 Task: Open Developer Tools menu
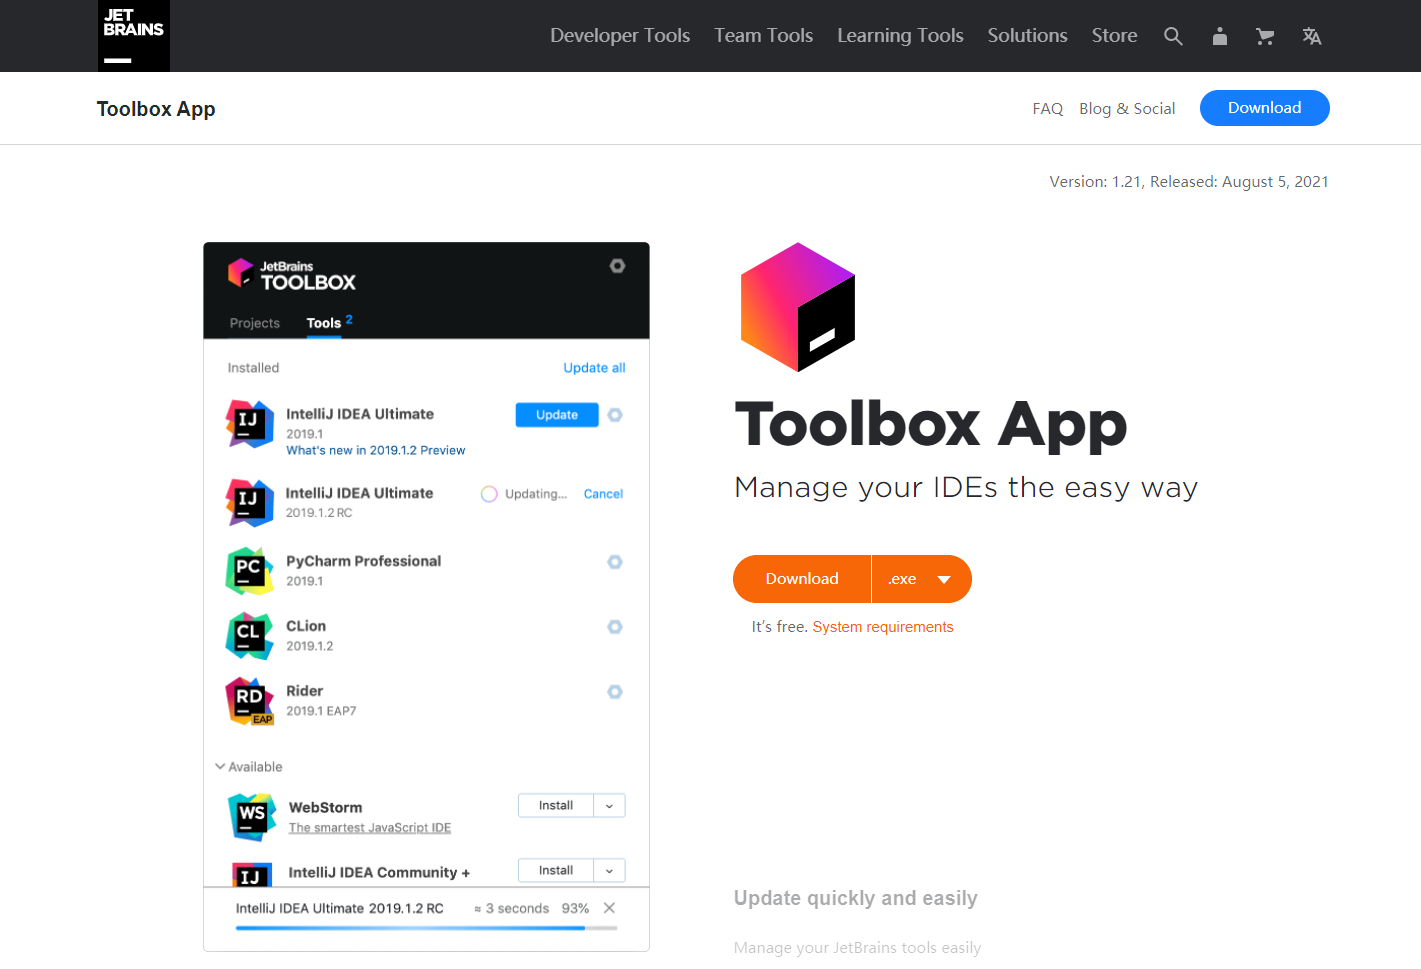coord(620,36)
